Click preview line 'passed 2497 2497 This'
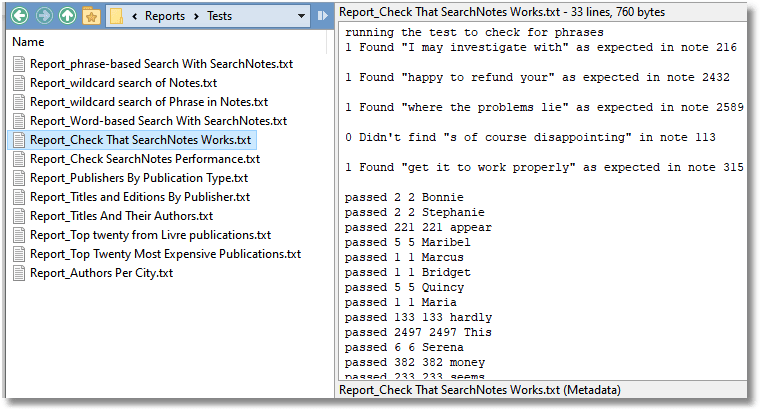This screenshot has height=412, width=761. coord(418,332)
